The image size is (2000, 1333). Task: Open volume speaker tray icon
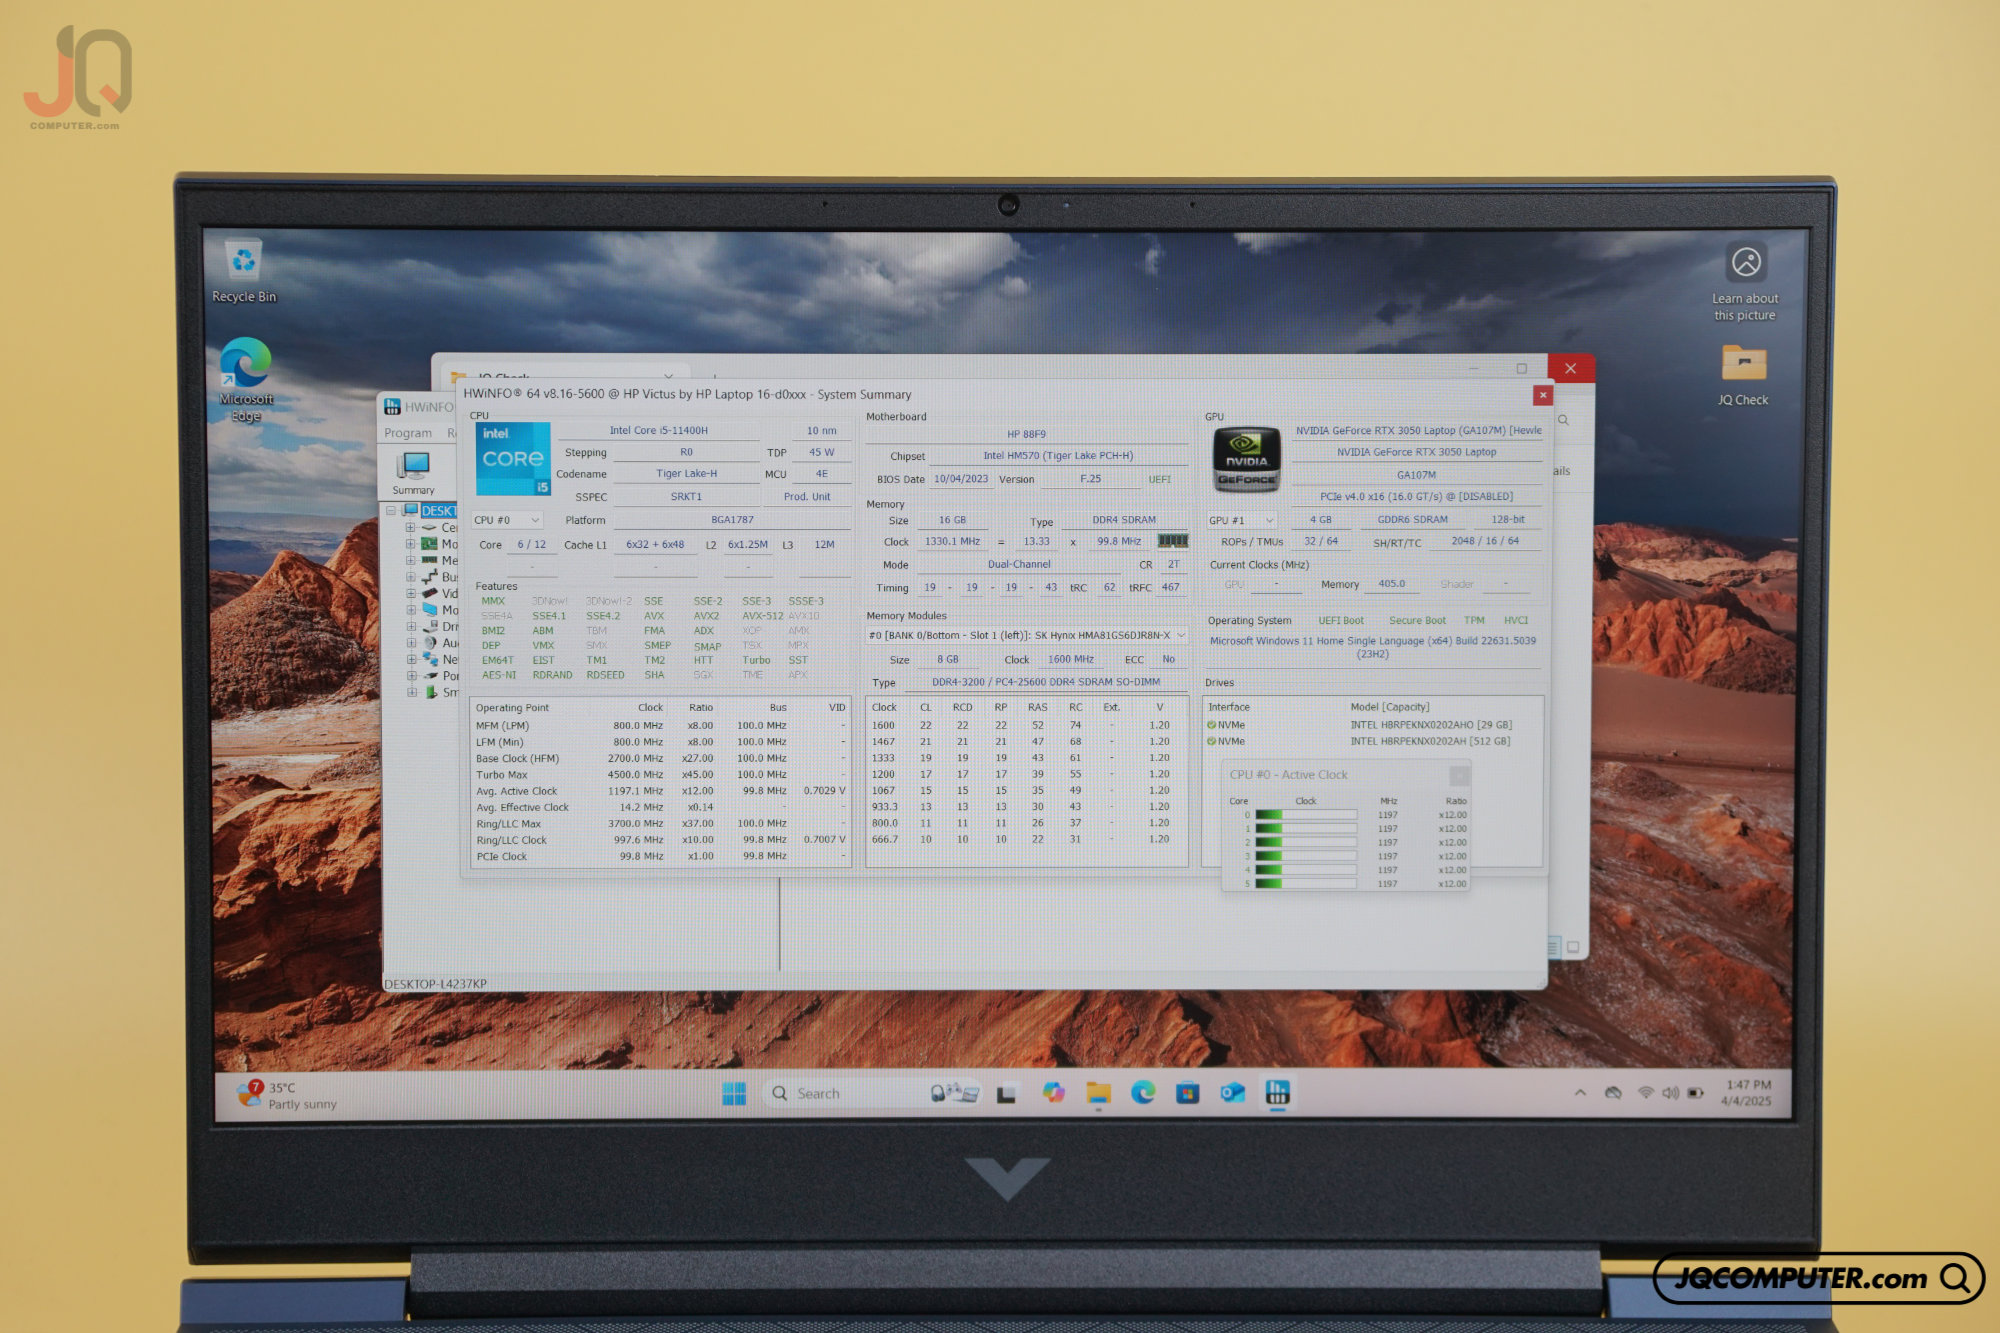click(1670, 1093)
